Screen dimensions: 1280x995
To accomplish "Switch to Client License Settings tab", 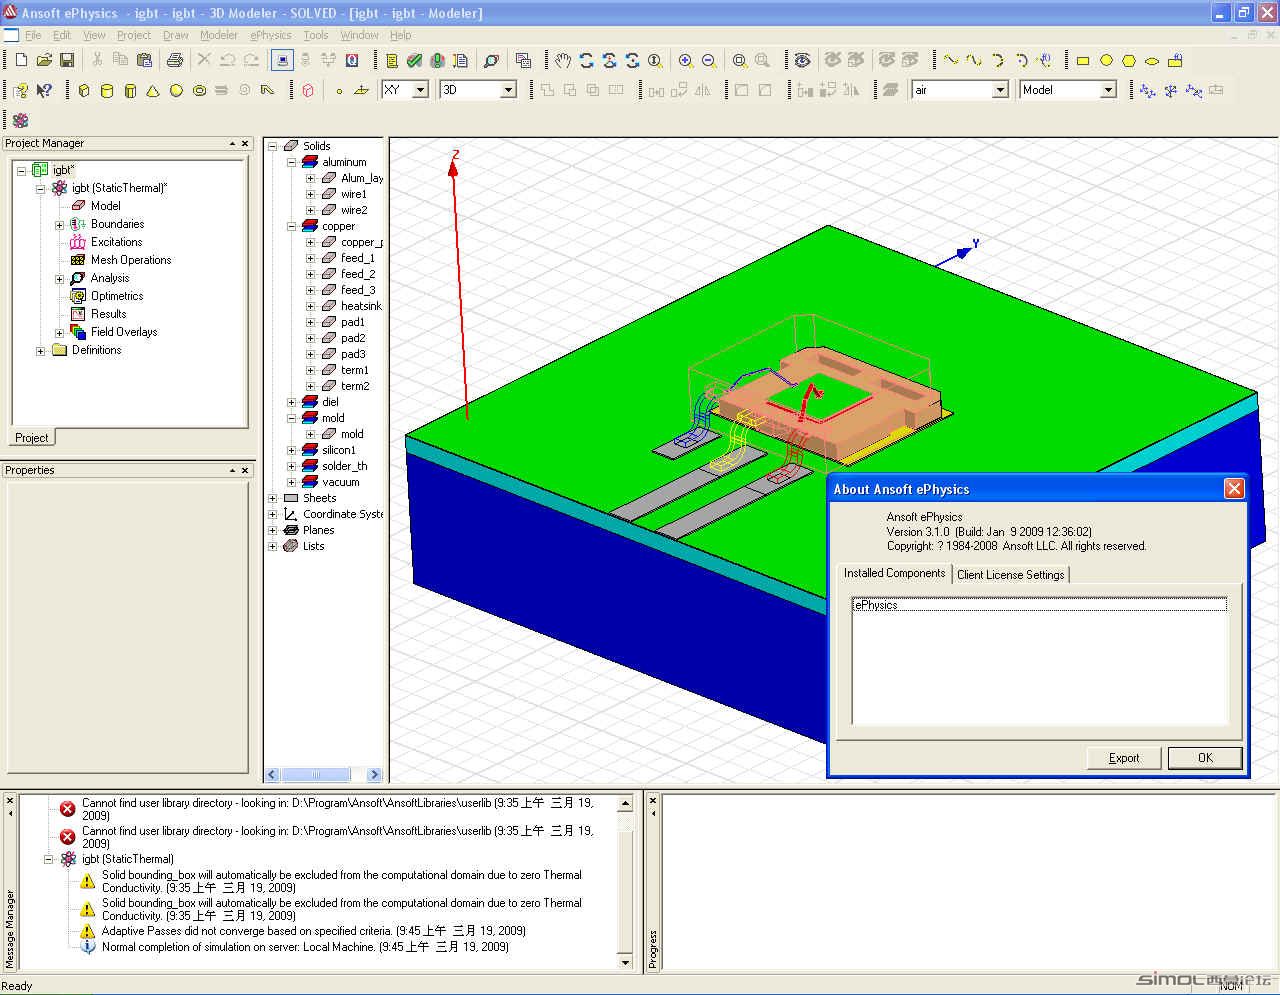I will pos(1010,575).
